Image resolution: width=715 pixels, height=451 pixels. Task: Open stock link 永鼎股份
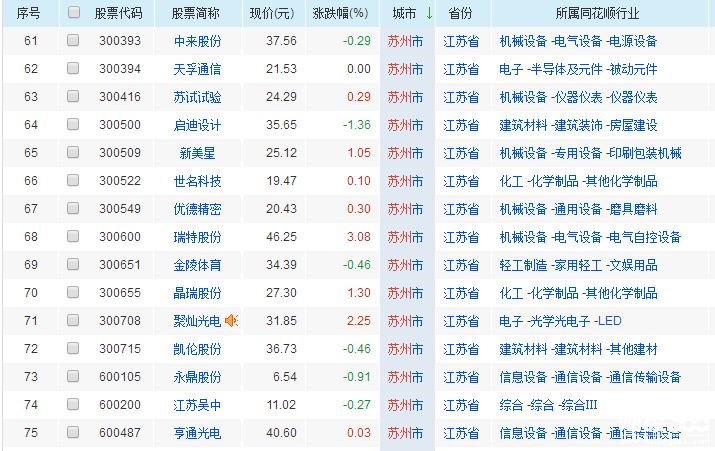197,377
